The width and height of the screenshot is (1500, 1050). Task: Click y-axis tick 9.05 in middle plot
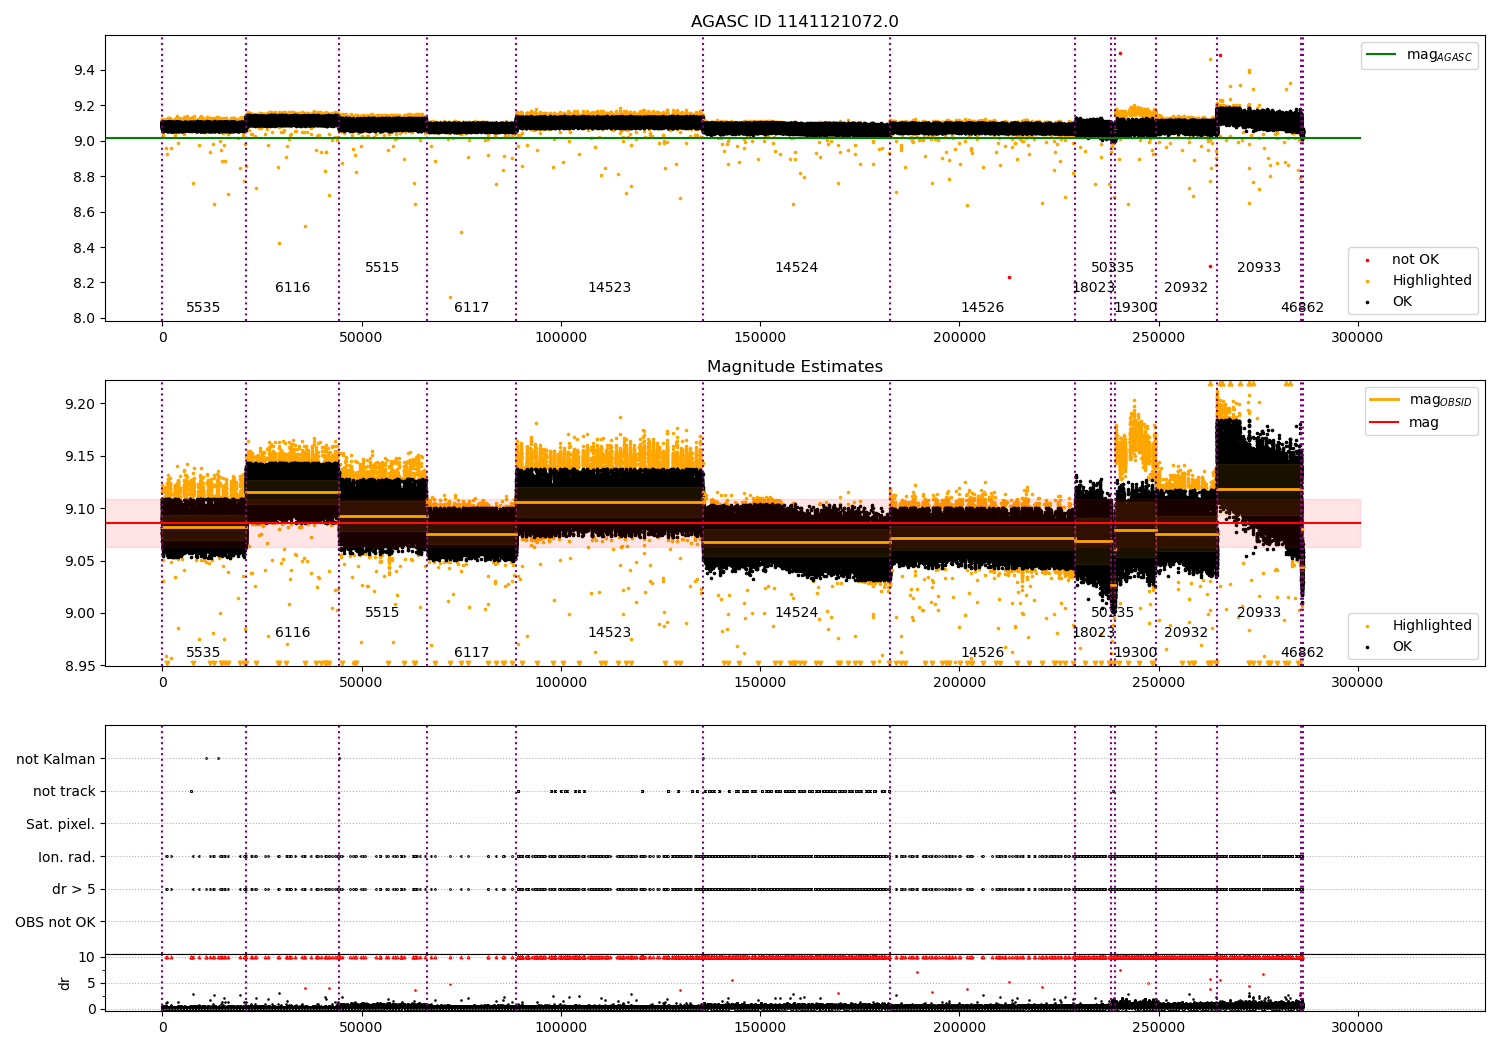point(79,561)
